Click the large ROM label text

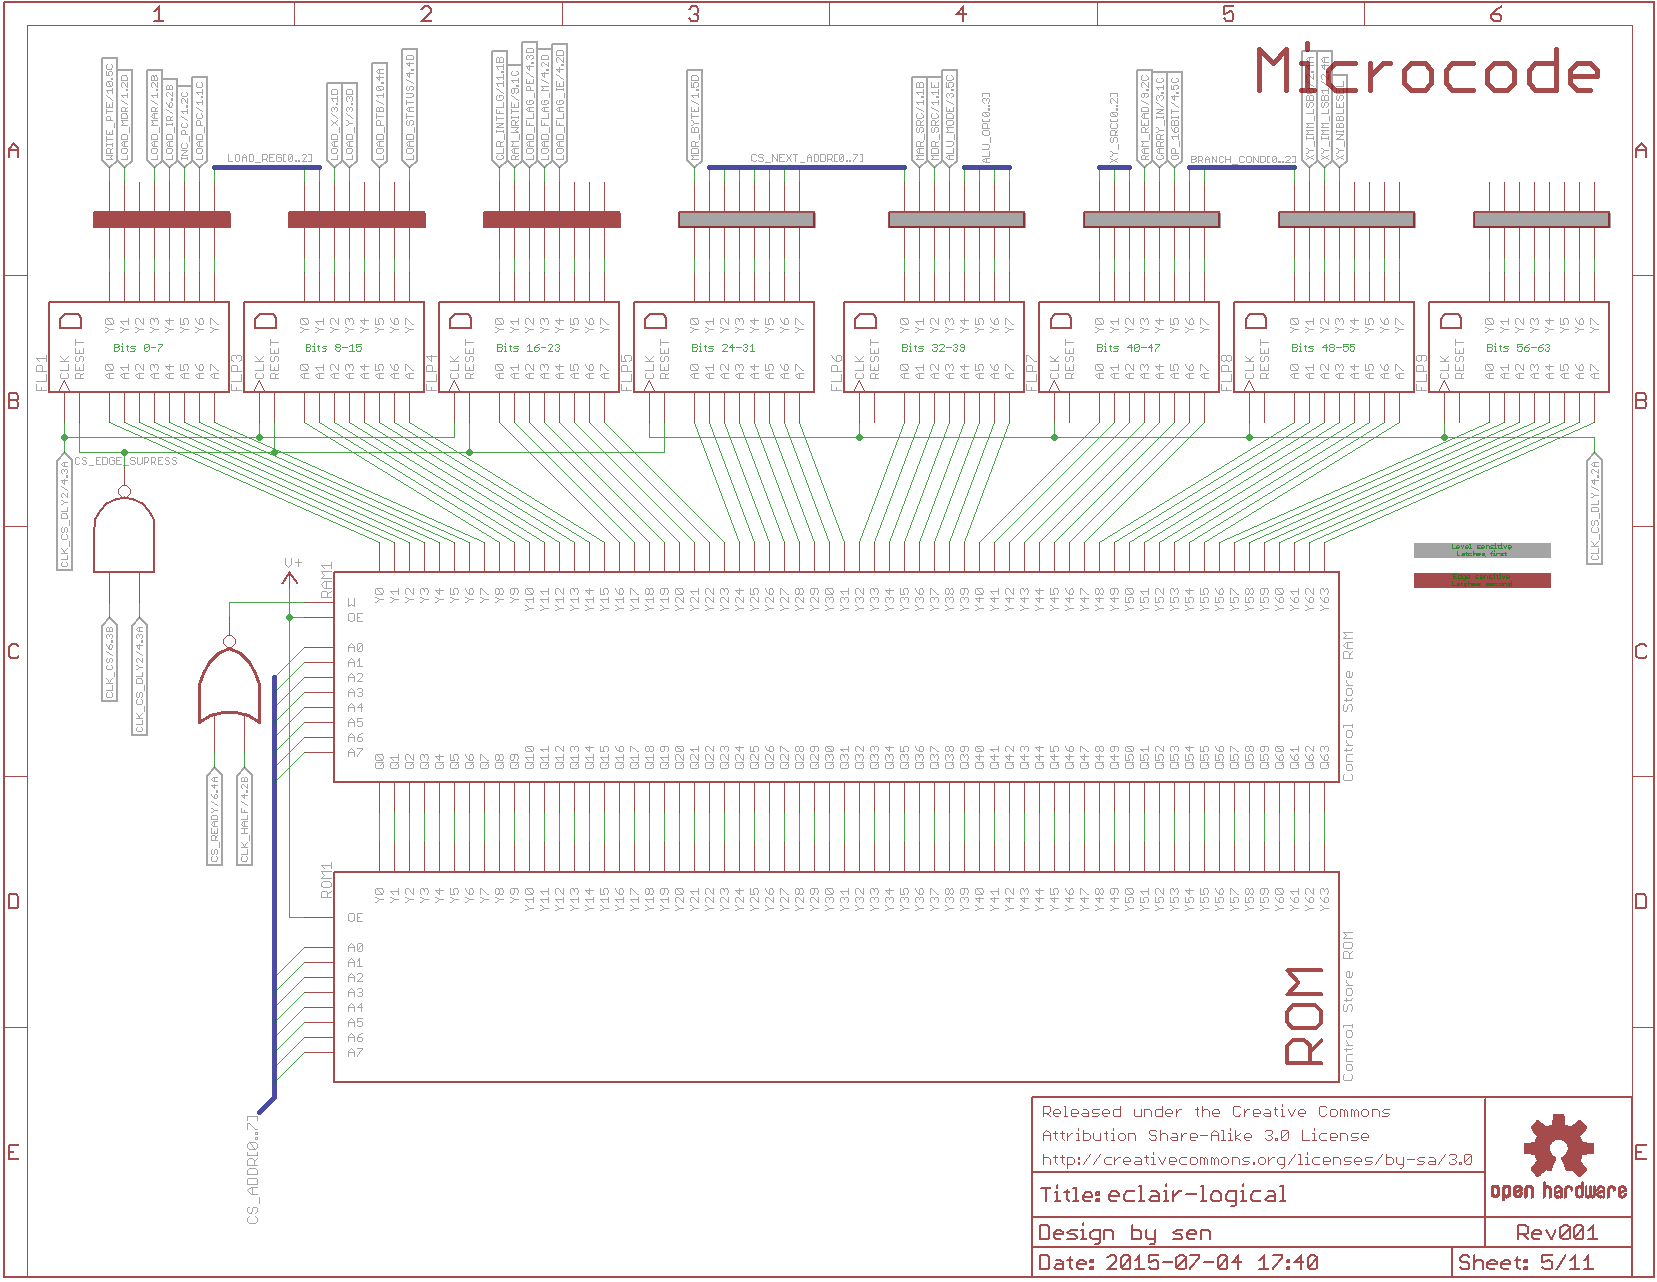(1306, 1015)
